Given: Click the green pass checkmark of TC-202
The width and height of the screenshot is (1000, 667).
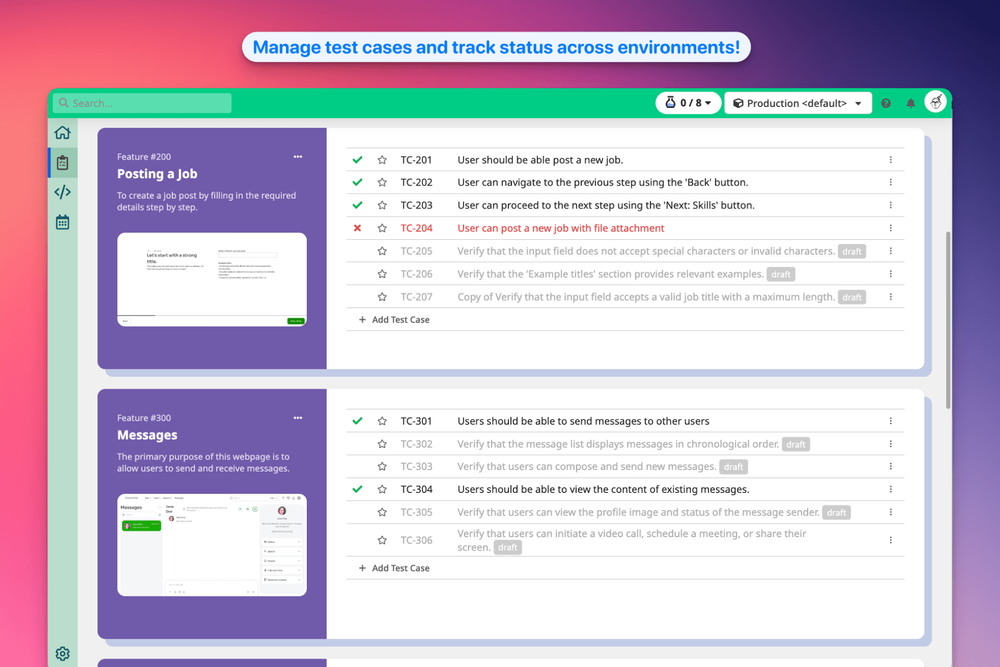Looking at the screenshot, I should (x=357, y=182).
